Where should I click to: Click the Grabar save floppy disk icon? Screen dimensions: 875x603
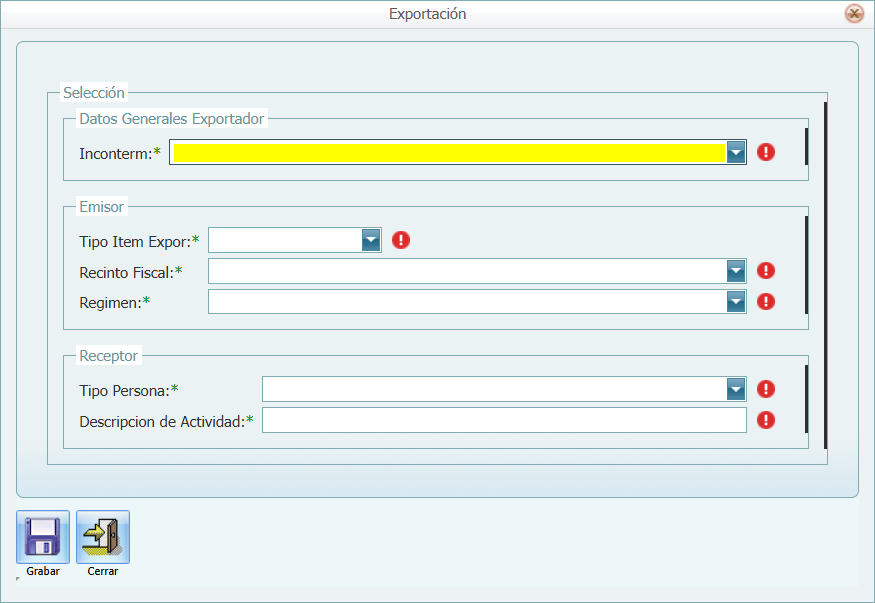(x=43, y=537)
